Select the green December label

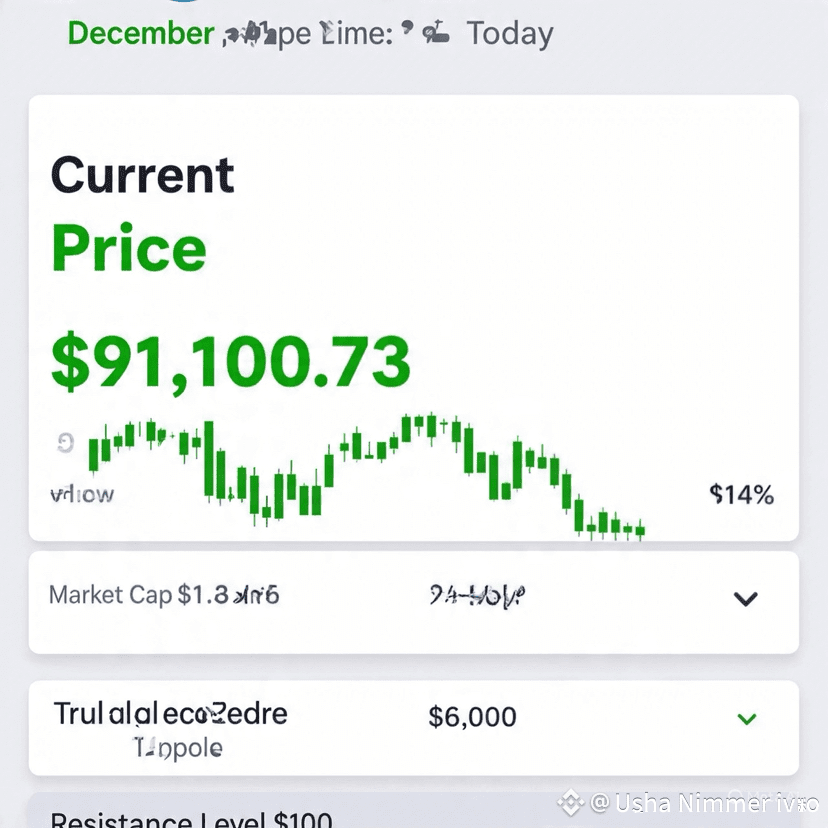(x=140, y=33)
